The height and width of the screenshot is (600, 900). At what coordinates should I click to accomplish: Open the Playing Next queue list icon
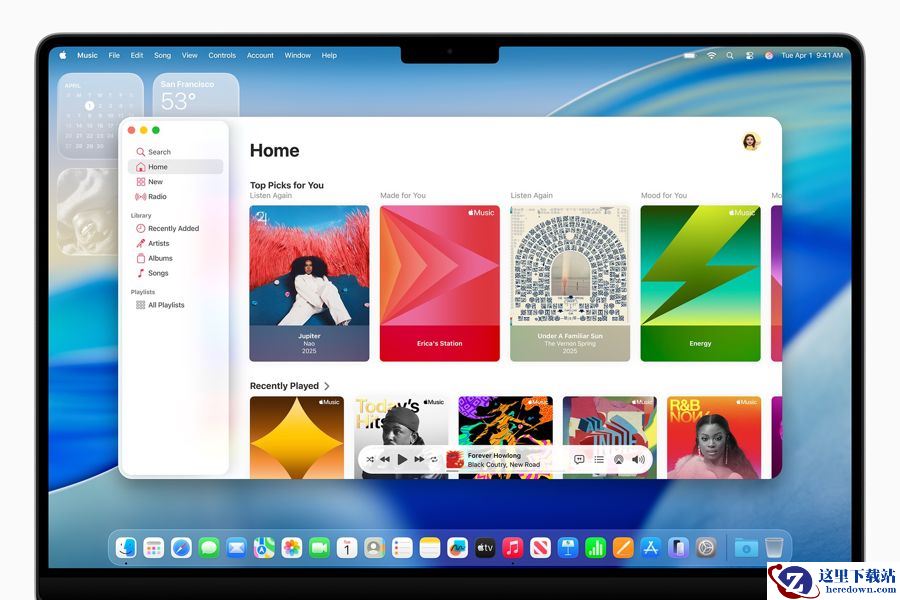click(599, 459)
